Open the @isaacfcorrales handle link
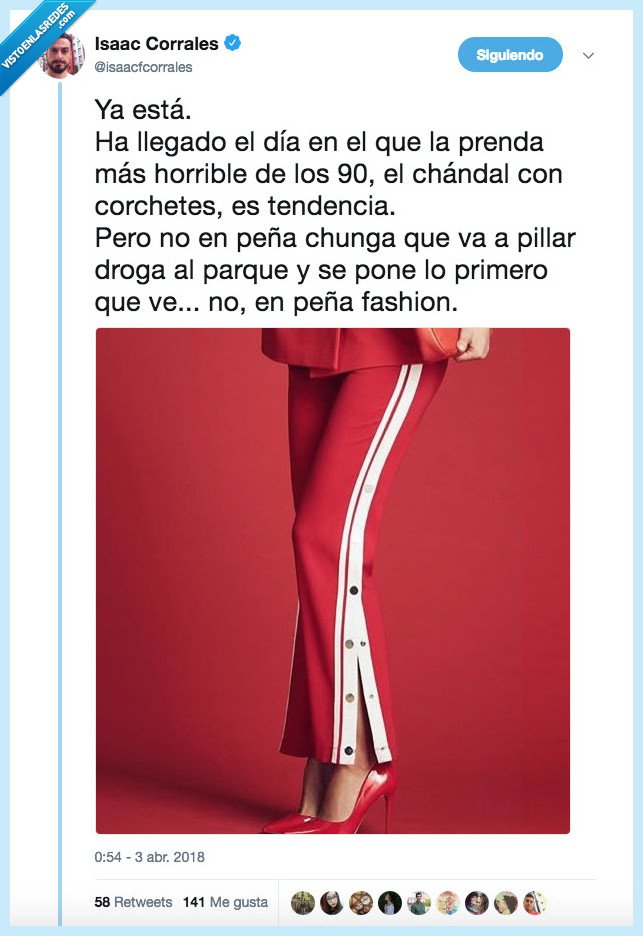The height and width of the screenshot is (936, 643). pos(143,67)
